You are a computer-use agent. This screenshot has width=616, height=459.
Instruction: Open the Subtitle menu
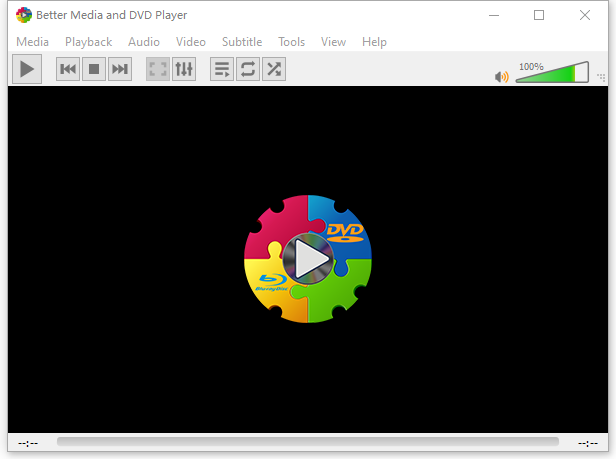click(242, 42)
